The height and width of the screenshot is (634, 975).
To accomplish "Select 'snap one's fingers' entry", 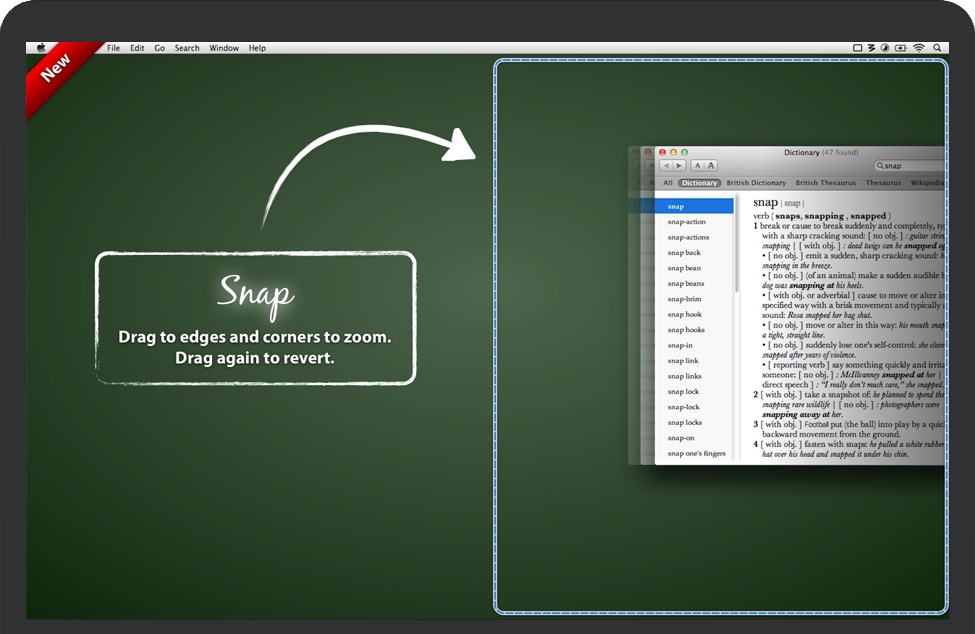I will coord(697,454).
